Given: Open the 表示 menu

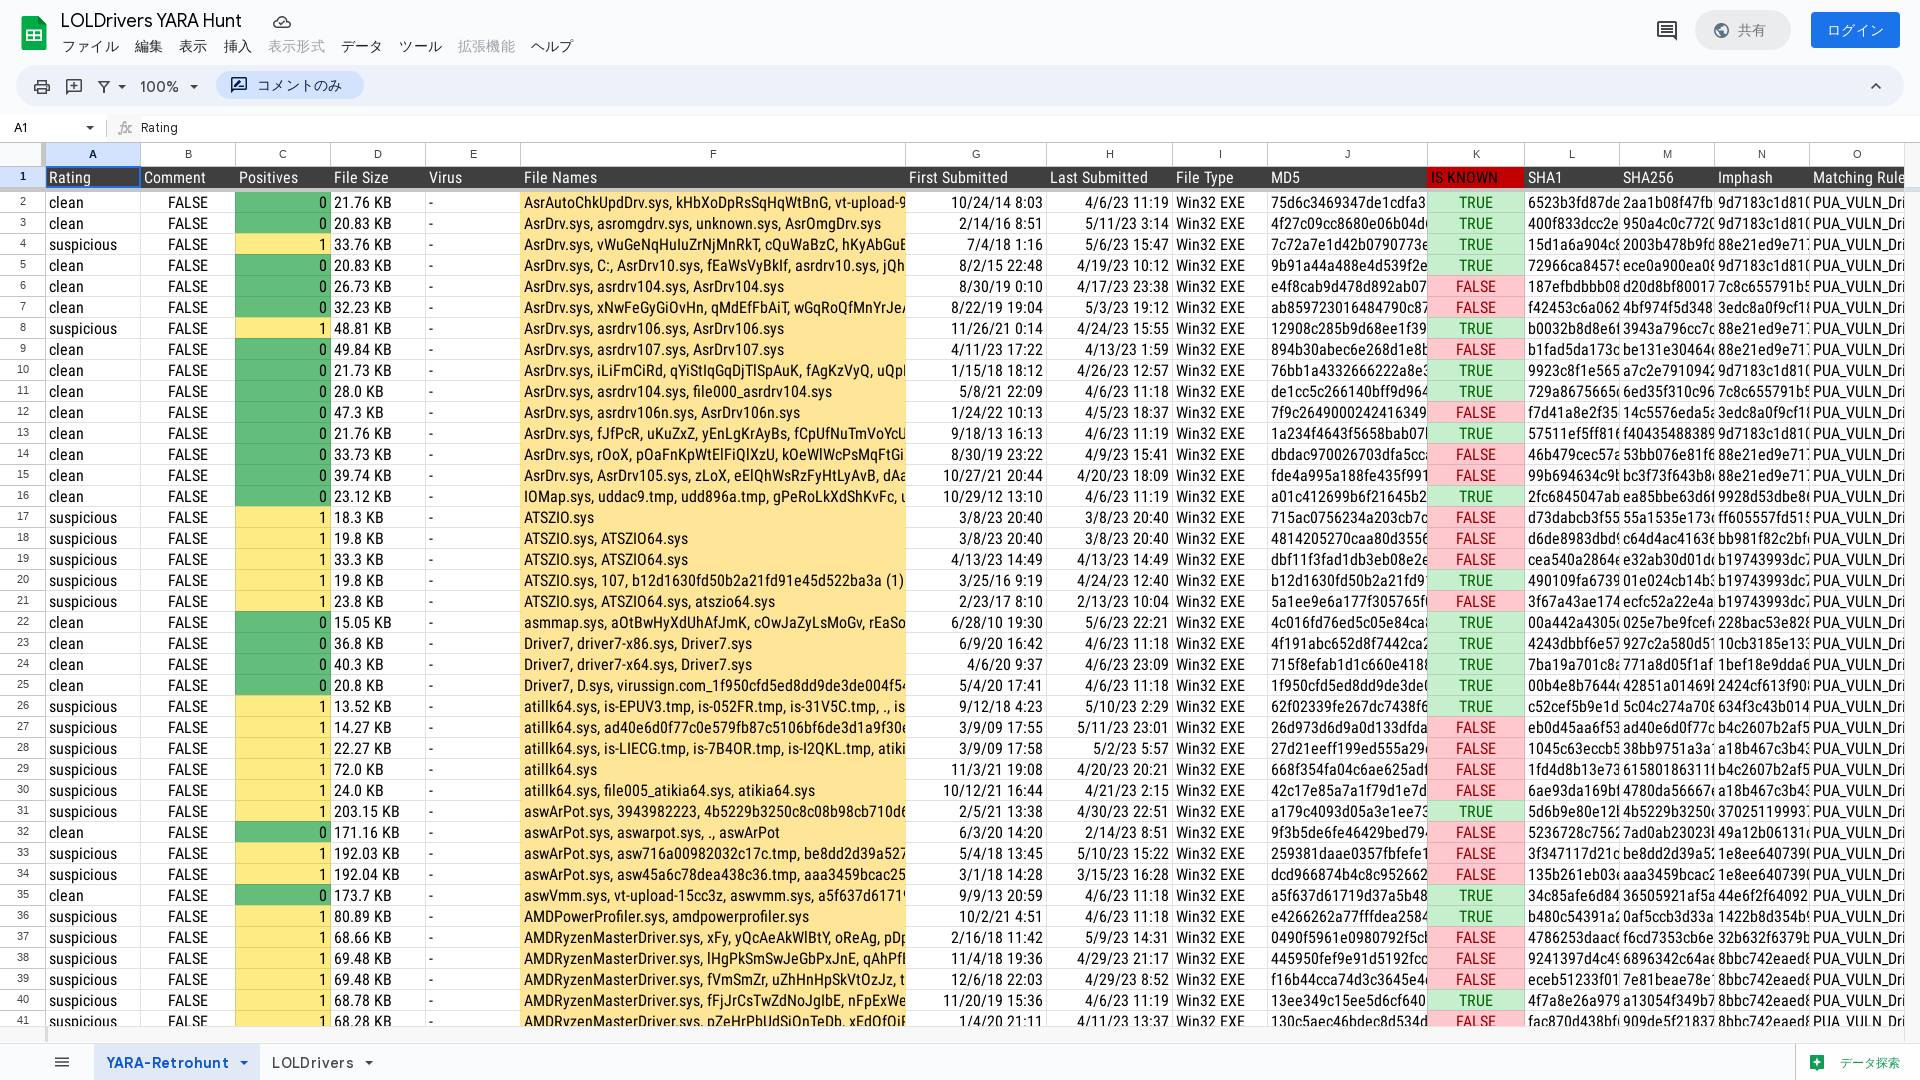Looking at the screenshot, I should [x=193, y=46].
